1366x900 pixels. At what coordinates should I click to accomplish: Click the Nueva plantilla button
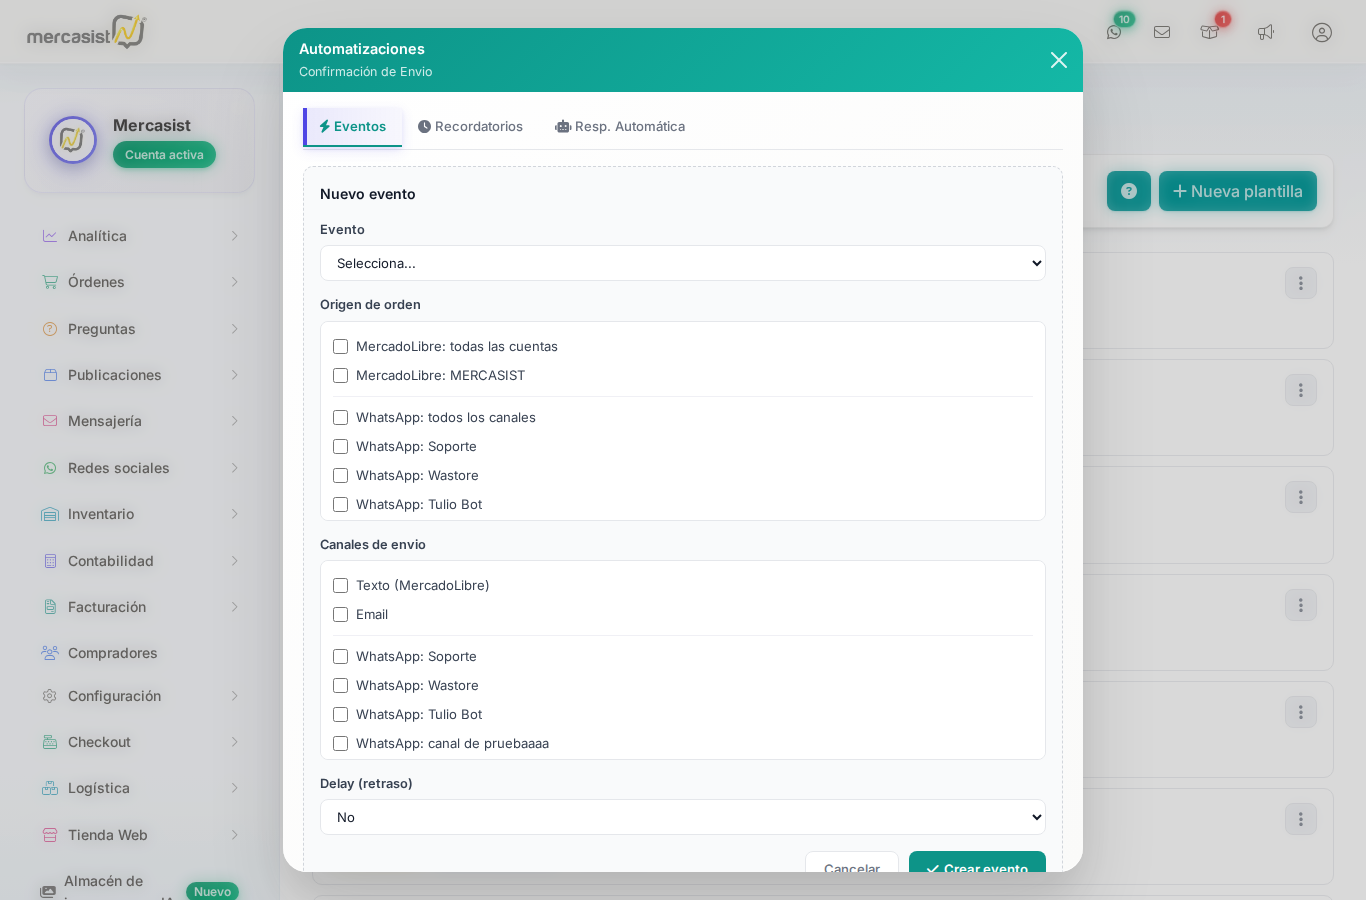1237,191
